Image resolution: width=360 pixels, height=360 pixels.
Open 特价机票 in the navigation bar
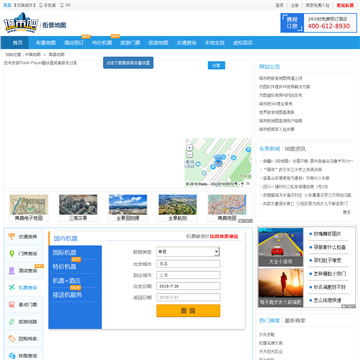[102, 43]
